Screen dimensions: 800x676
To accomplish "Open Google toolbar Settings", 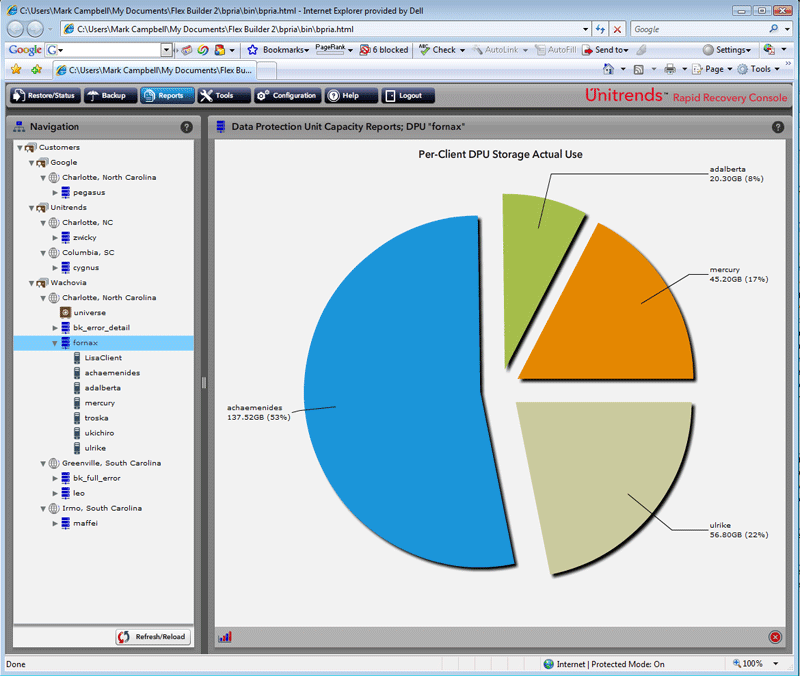I will [x=727, y=49].
